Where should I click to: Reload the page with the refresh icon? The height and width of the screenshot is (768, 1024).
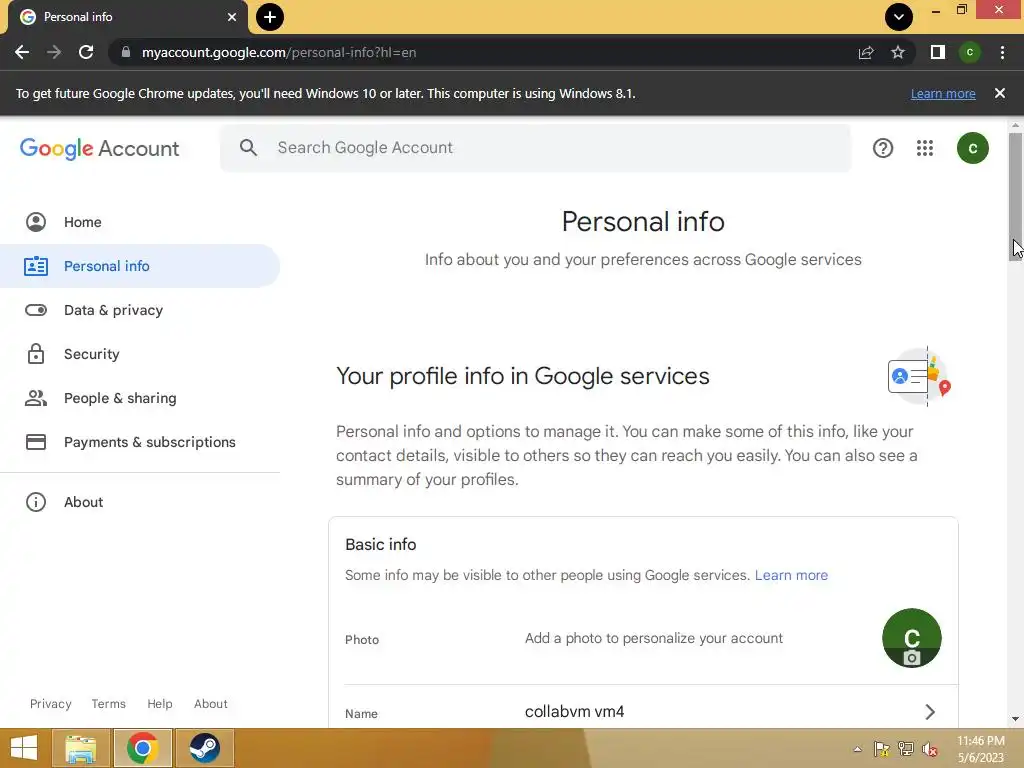tap(86, 52)
